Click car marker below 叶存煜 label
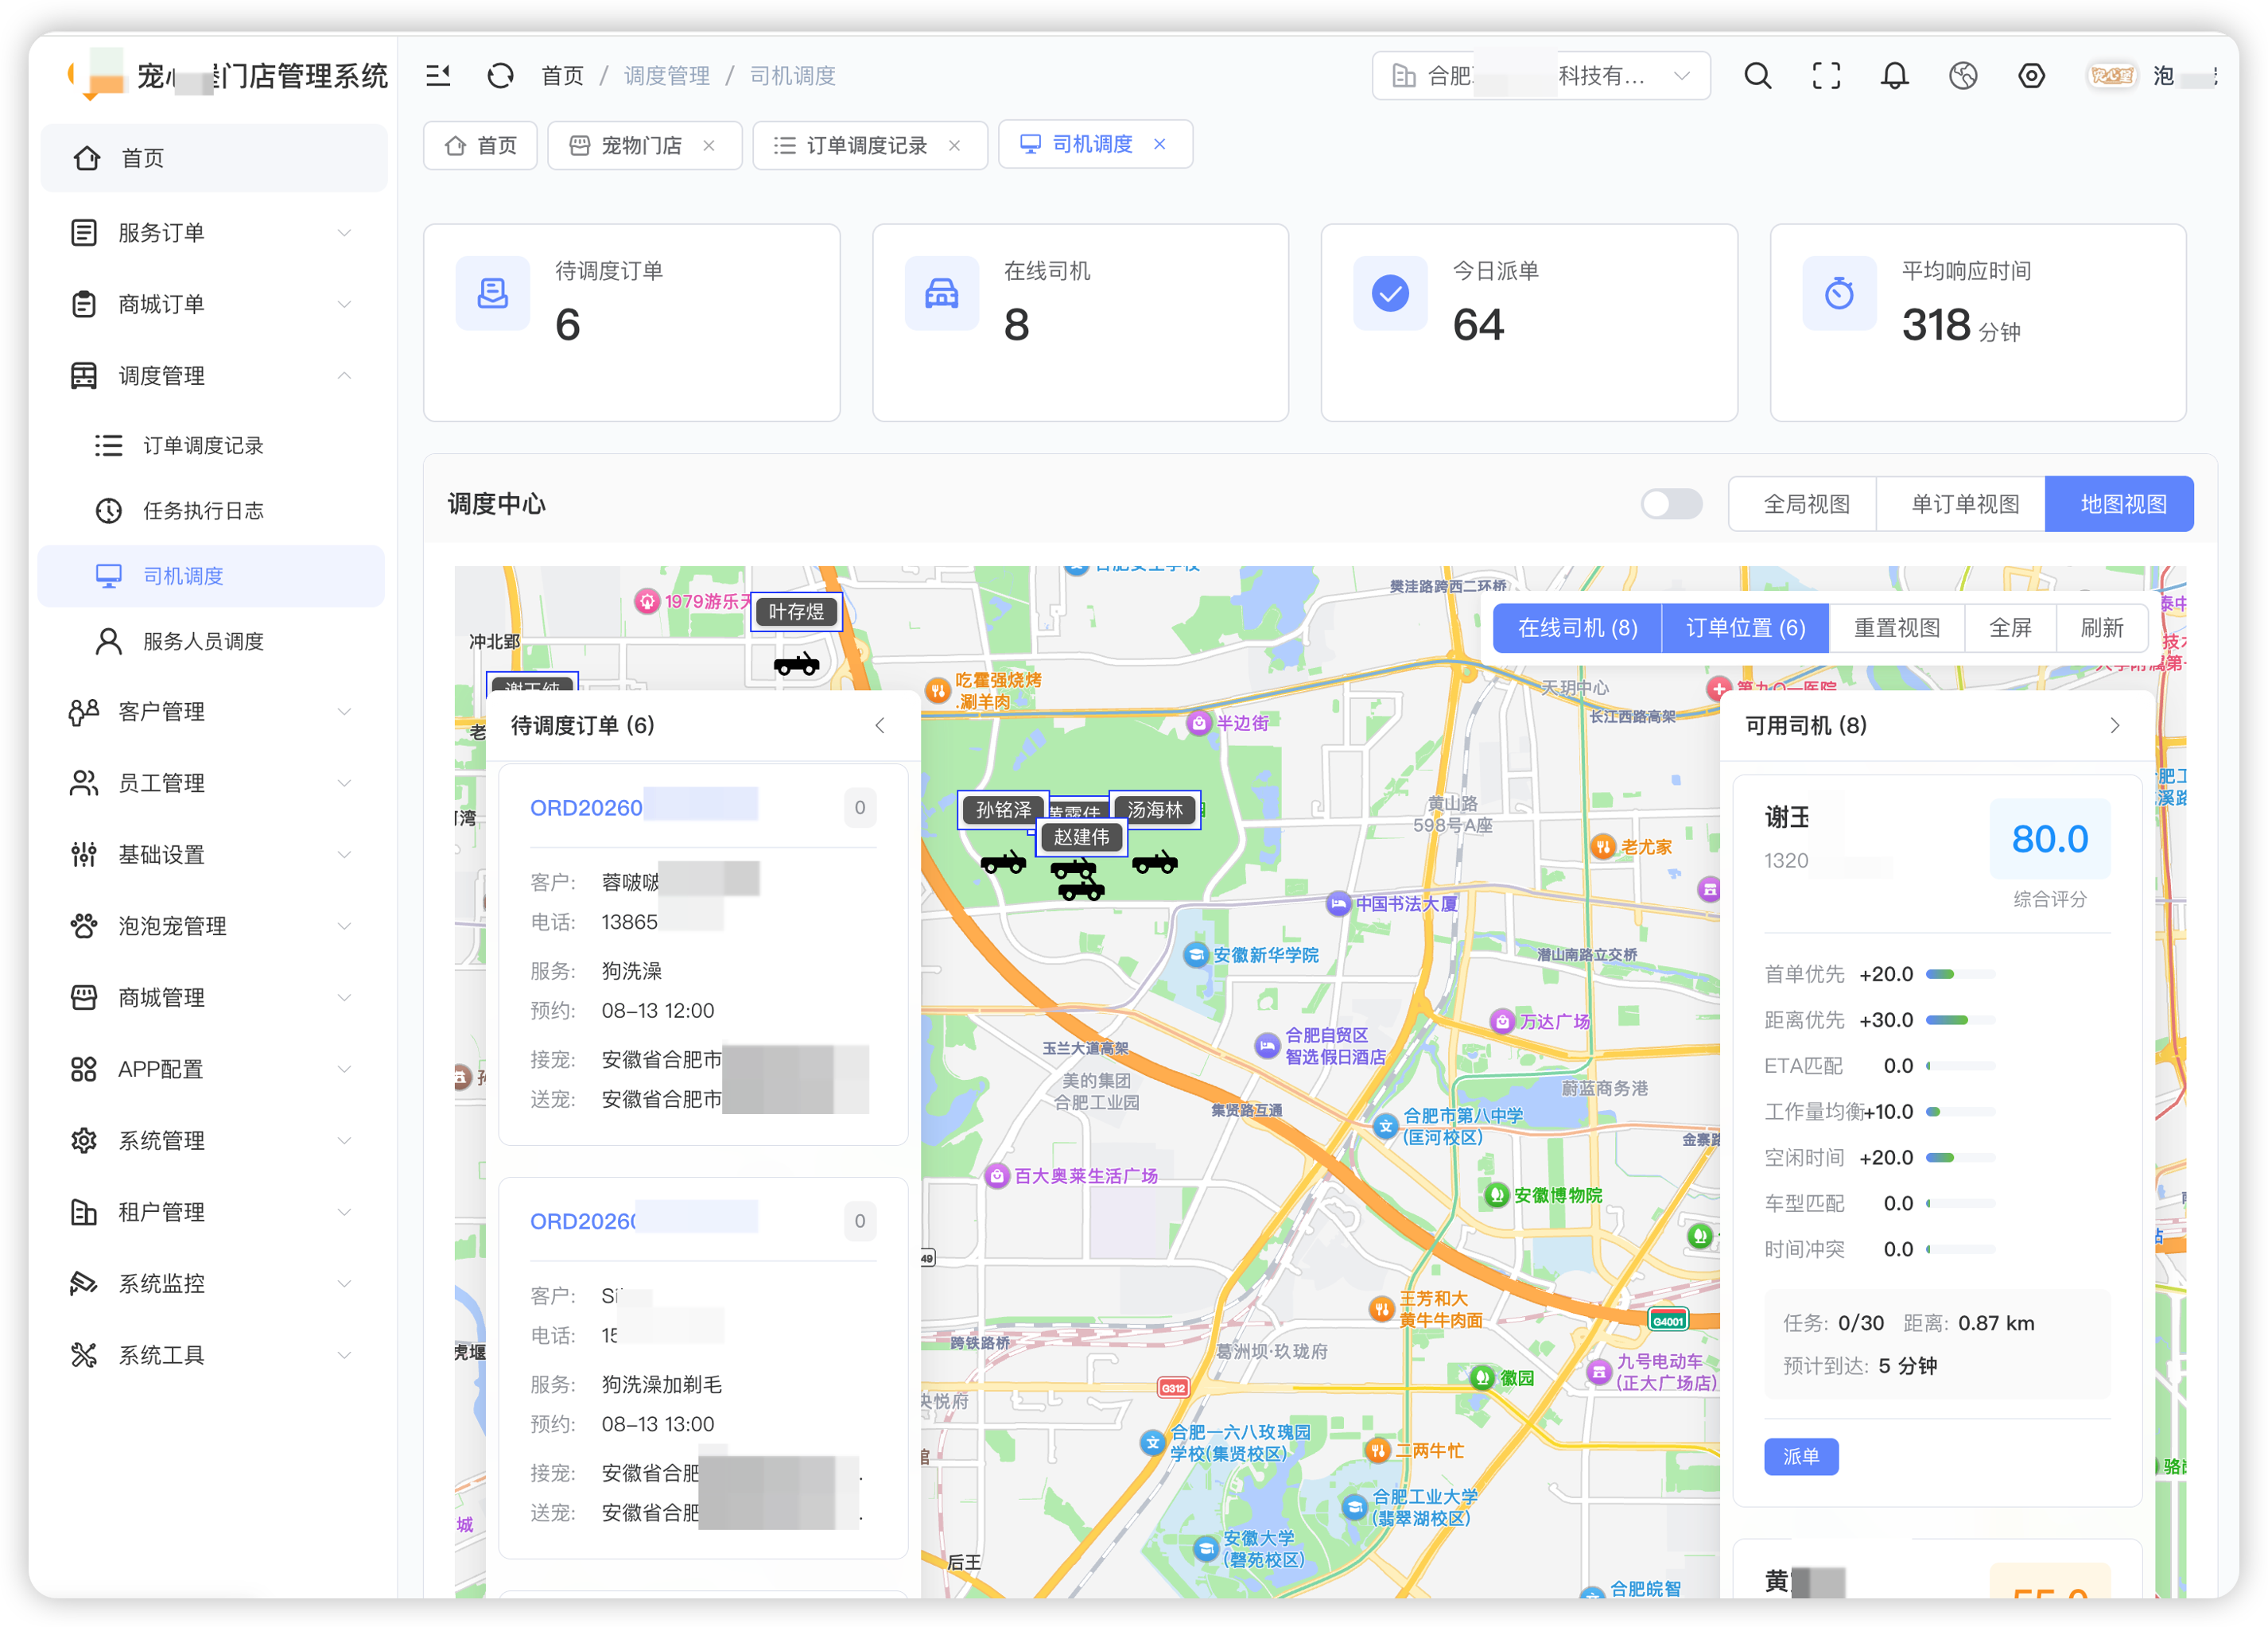The image size is (2268, 1627). (x=796, y=663)
